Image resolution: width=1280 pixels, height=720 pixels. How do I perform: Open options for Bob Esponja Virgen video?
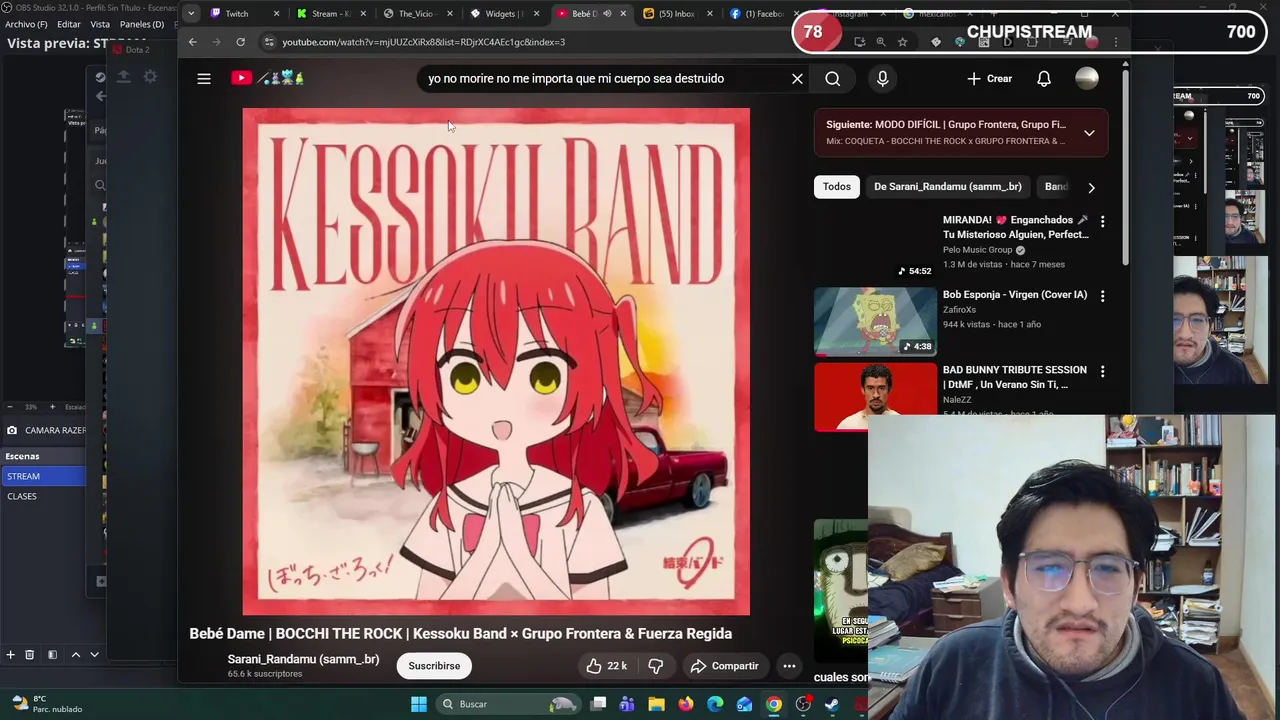pos(1102,296)
